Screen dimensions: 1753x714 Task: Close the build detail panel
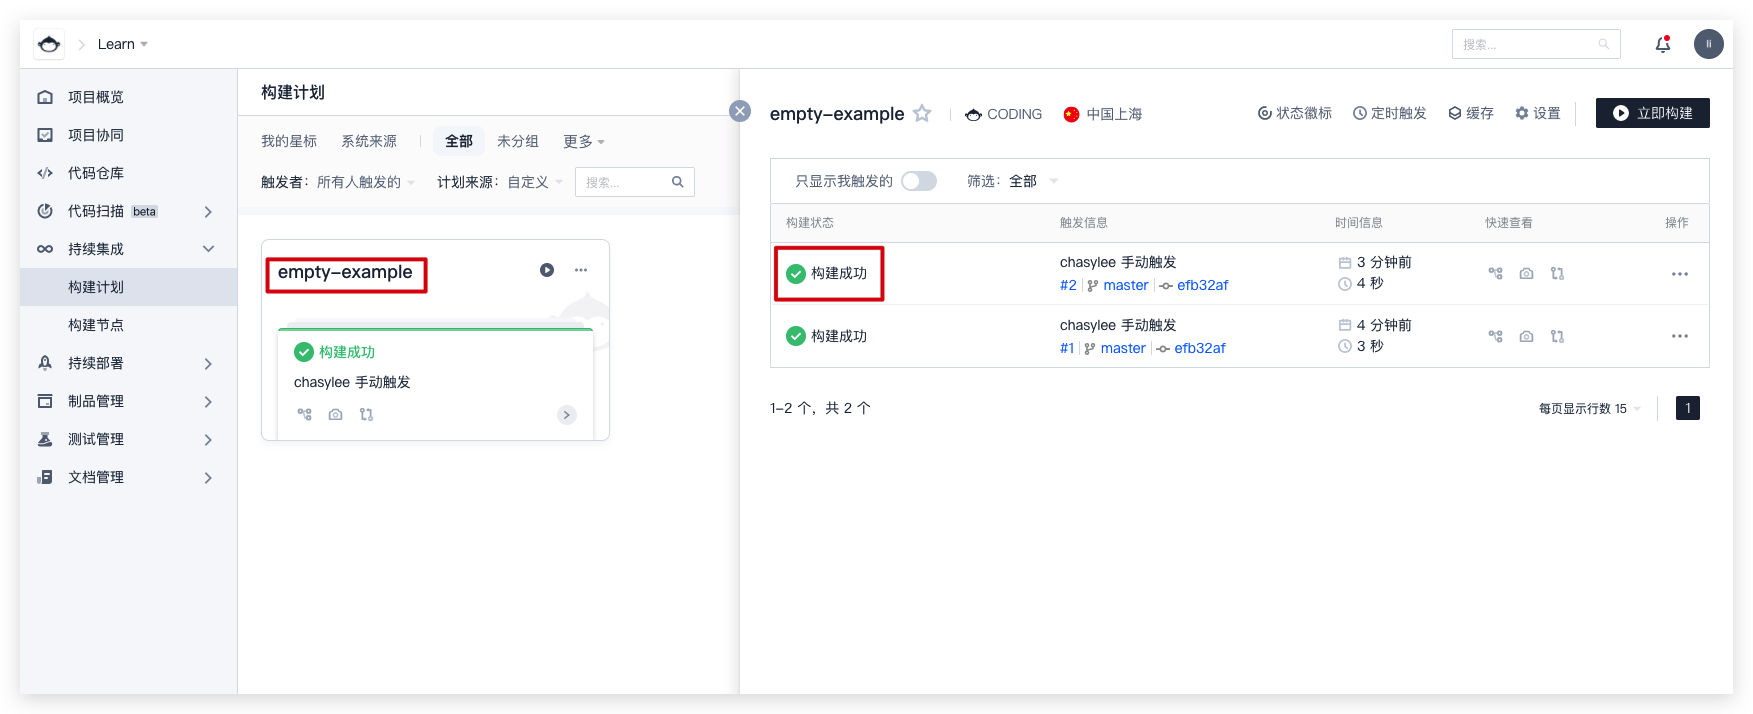click(x=740, y=111)
